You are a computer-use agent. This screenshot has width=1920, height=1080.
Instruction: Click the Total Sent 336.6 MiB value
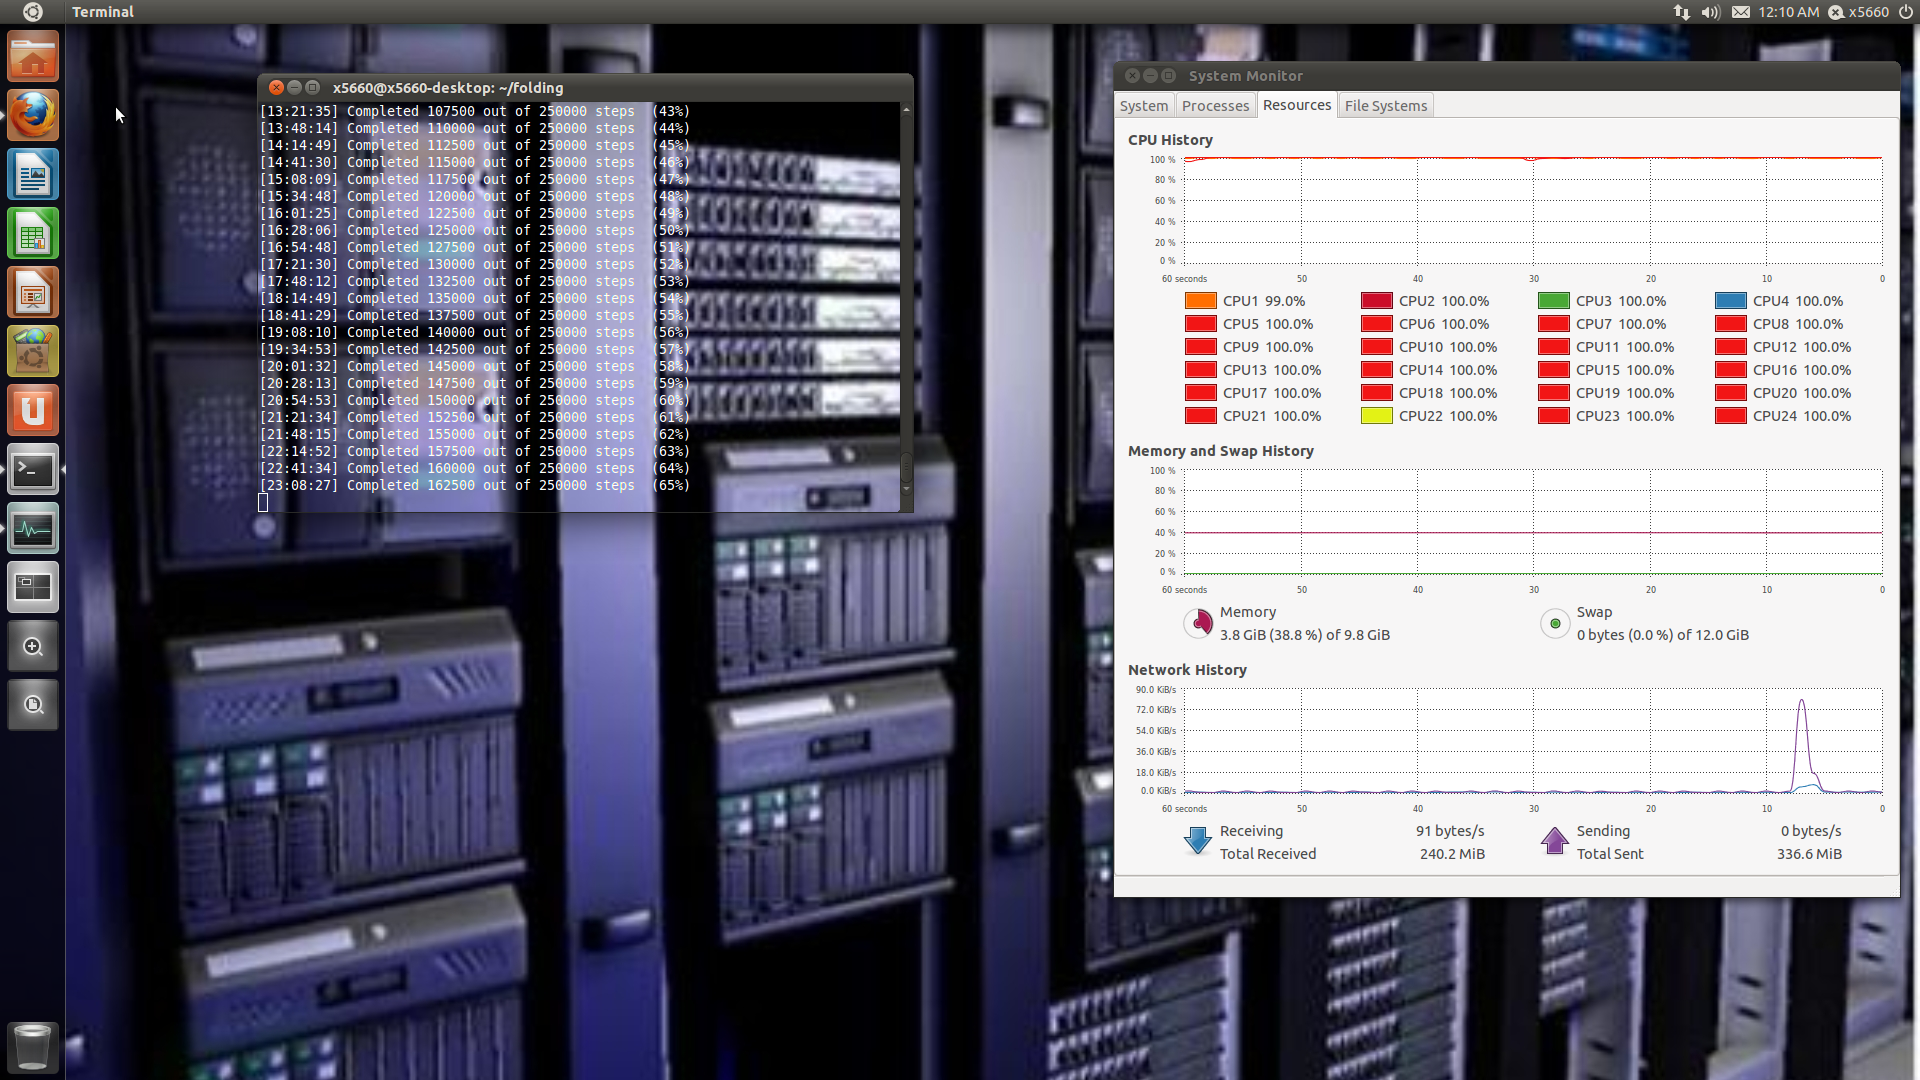1809,854
